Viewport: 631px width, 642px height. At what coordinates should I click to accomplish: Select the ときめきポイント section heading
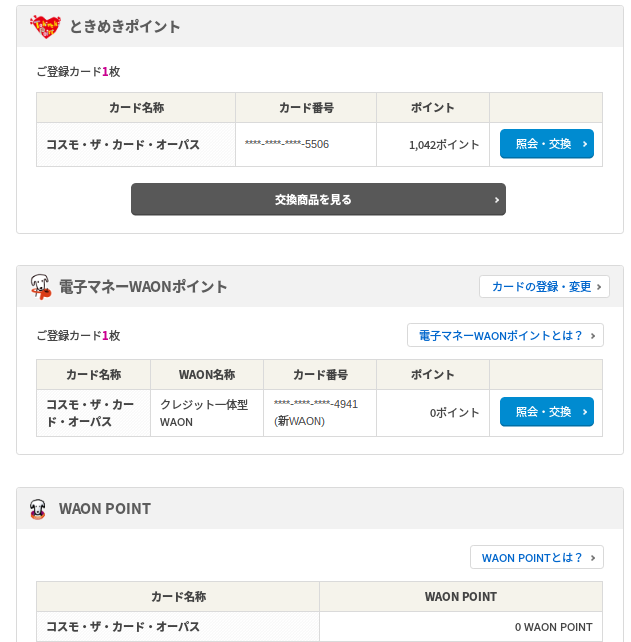(125, 27)
